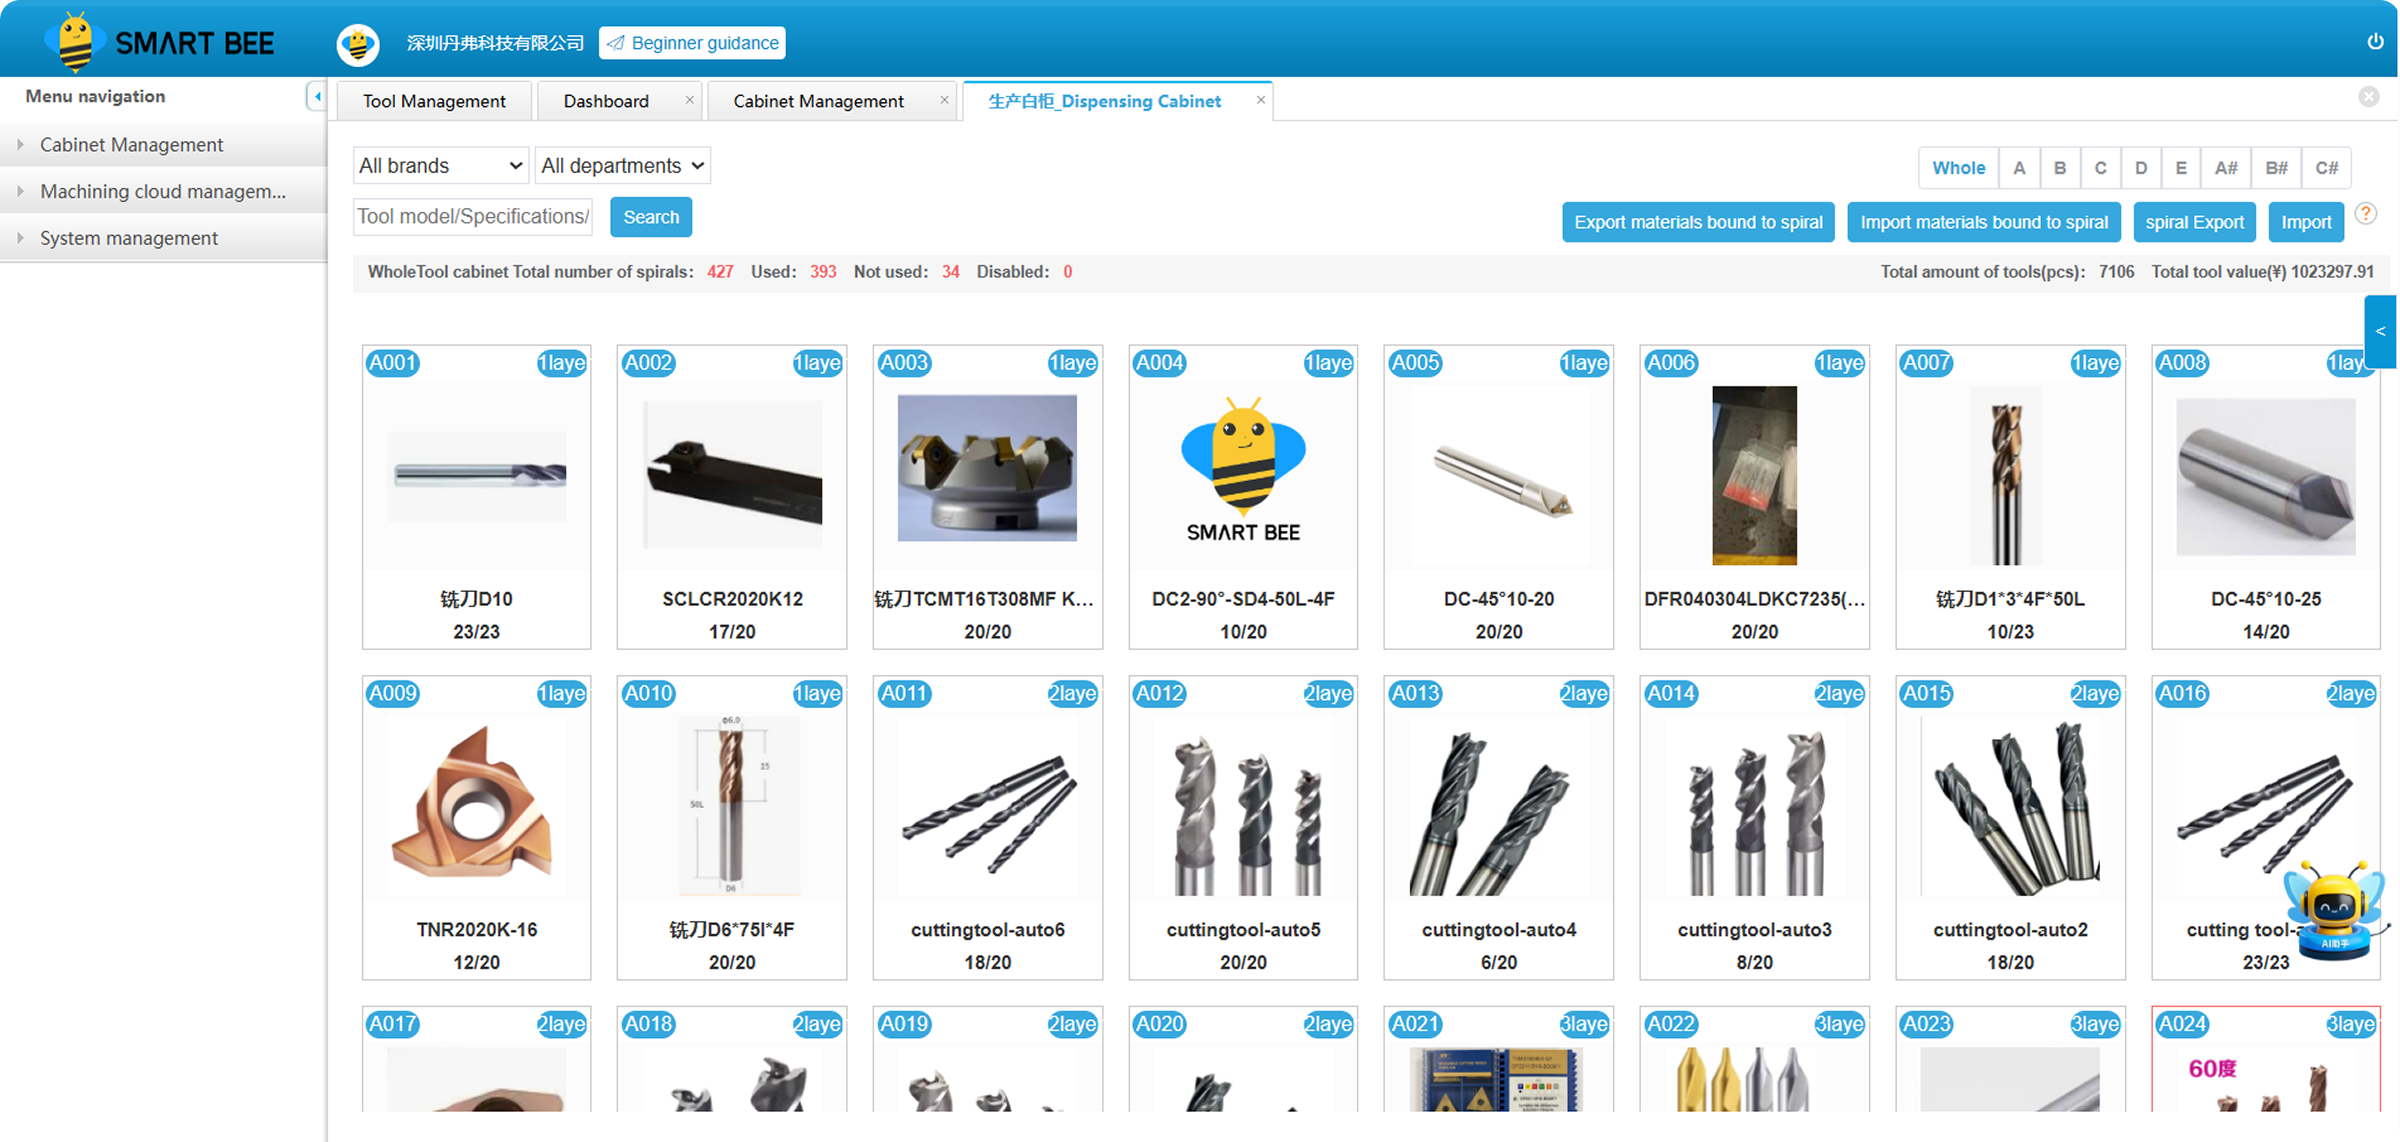Expand System management menu item

pos(163,238)
